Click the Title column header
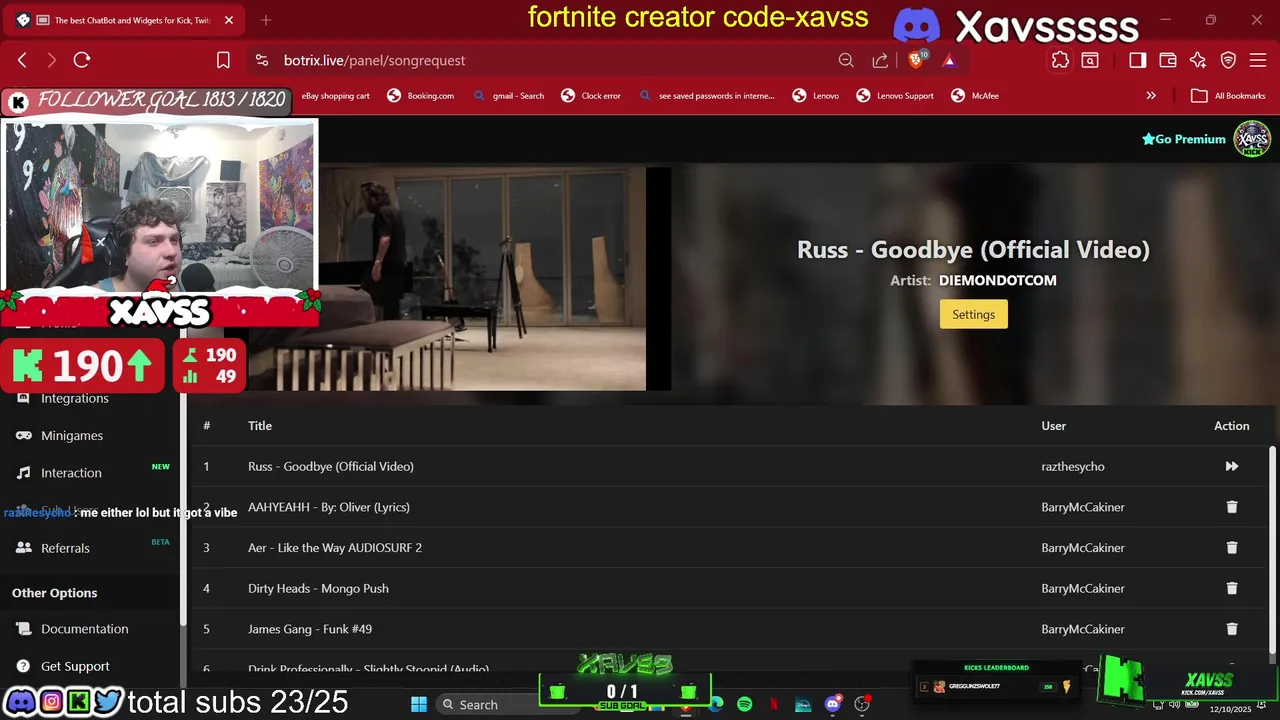Image resolution: width=1280 pixels, height=720 pixels. 260,426
